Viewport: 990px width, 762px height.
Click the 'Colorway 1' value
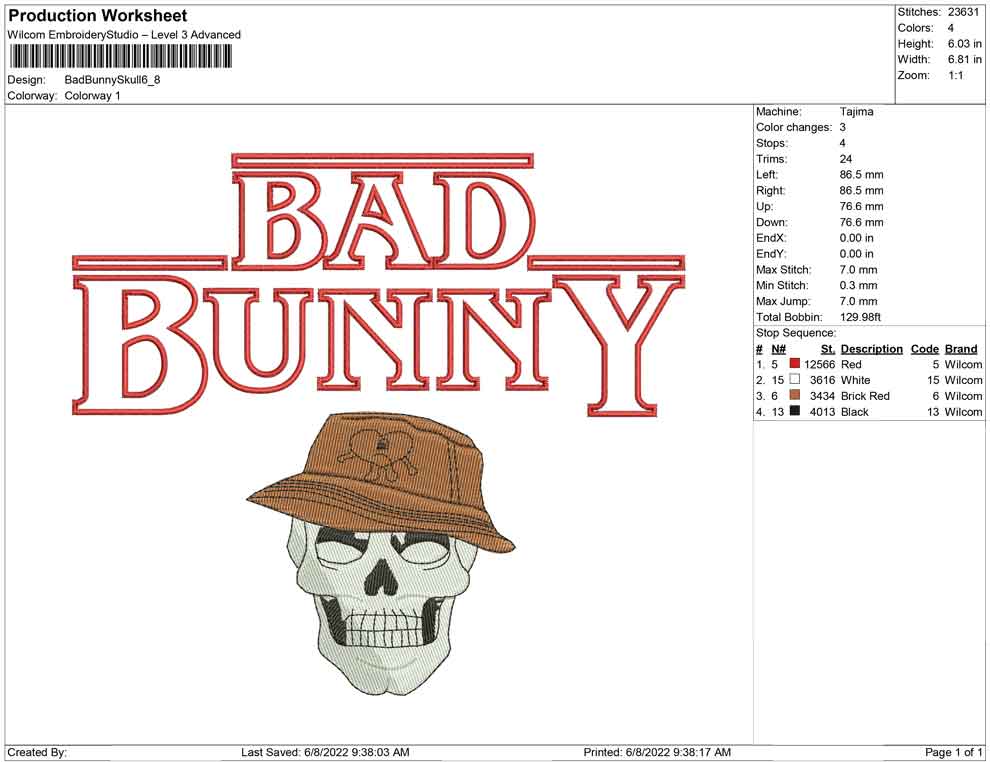(92, 96)
